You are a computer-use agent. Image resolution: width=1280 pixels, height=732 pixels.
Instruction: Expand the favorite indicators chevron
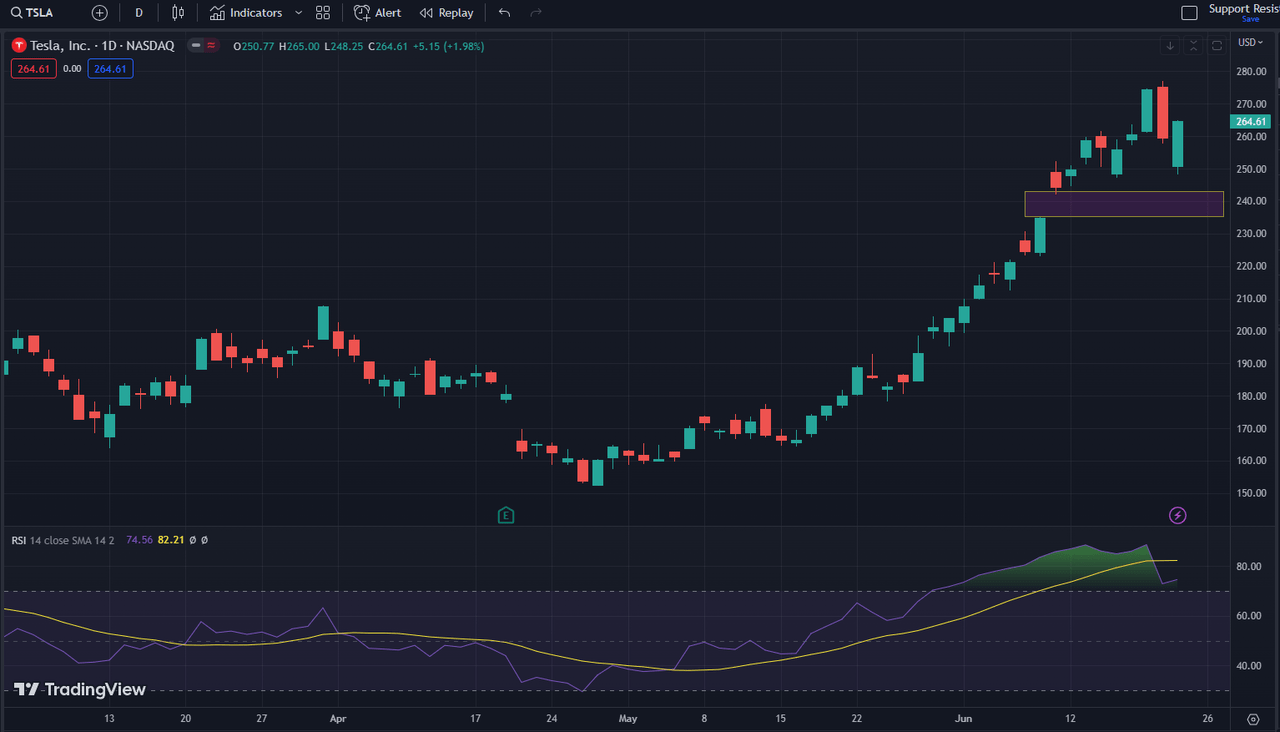coord(298,13)
